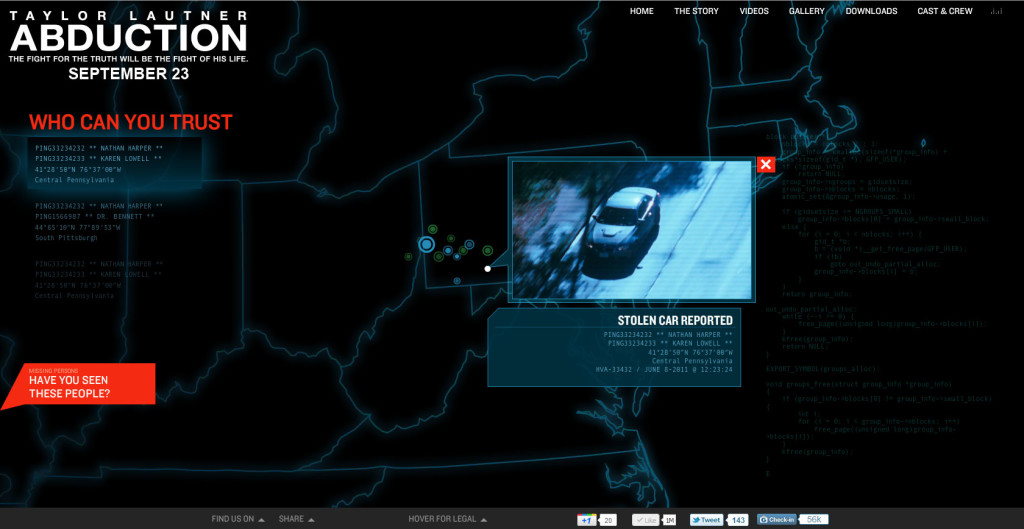Click the Twitter Tweet button

click(x=708, y=520)
